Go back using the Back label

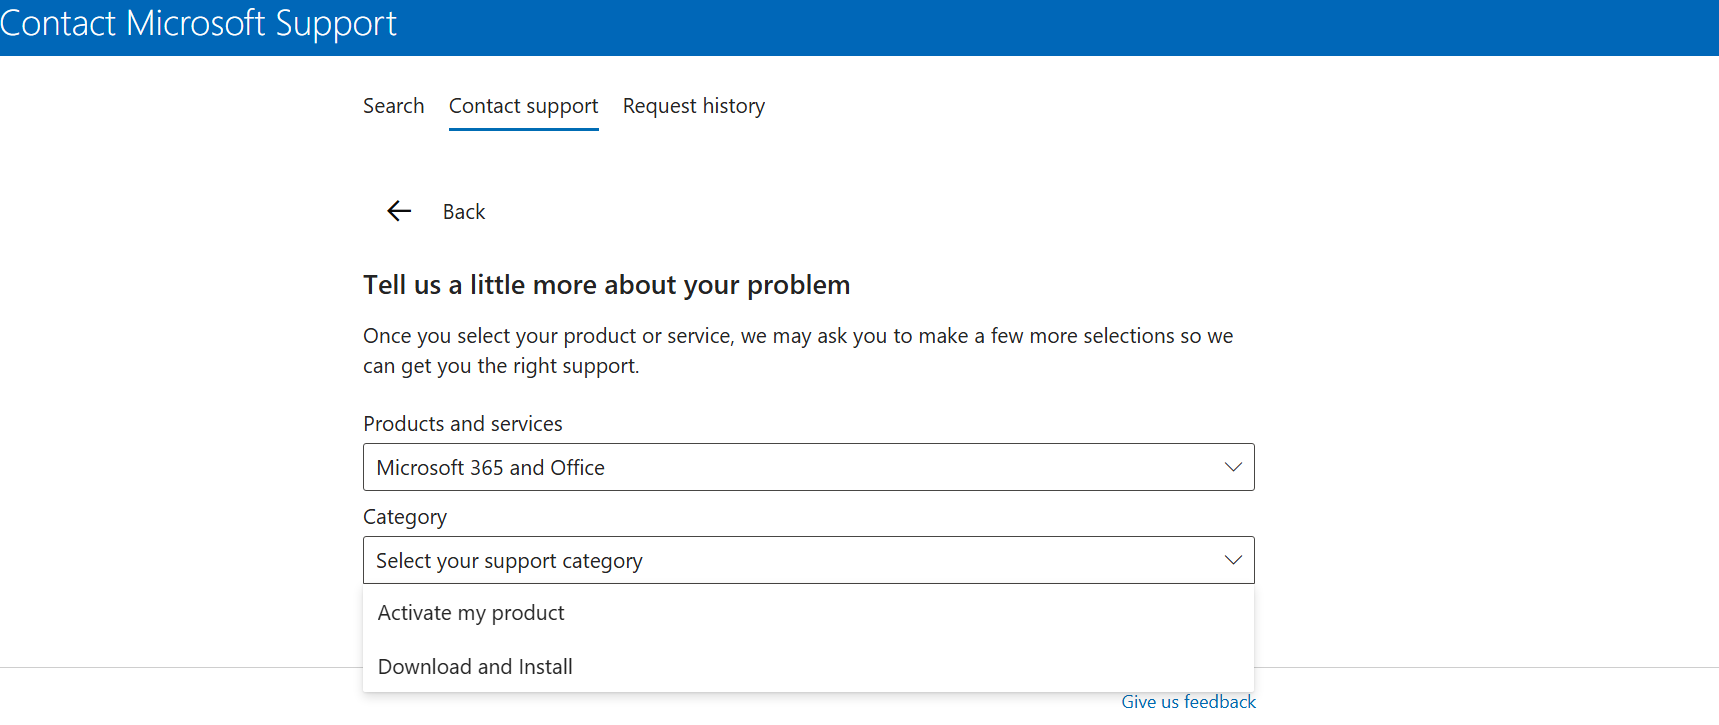tap(464, 212)
